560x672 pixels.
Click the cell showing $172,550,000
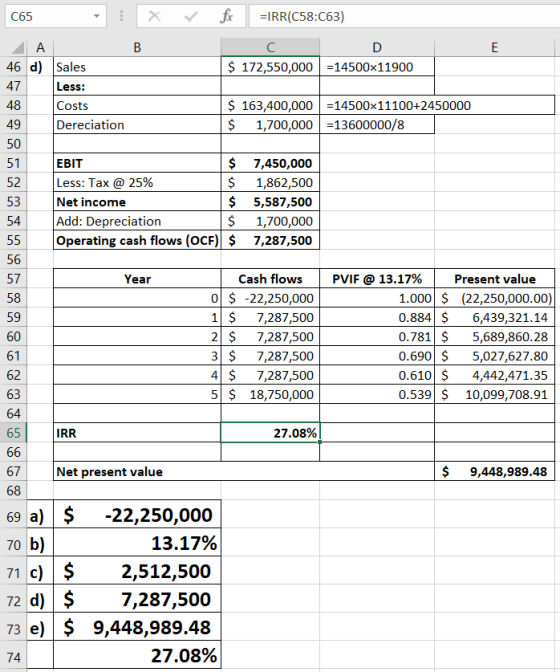coord(270,67)
